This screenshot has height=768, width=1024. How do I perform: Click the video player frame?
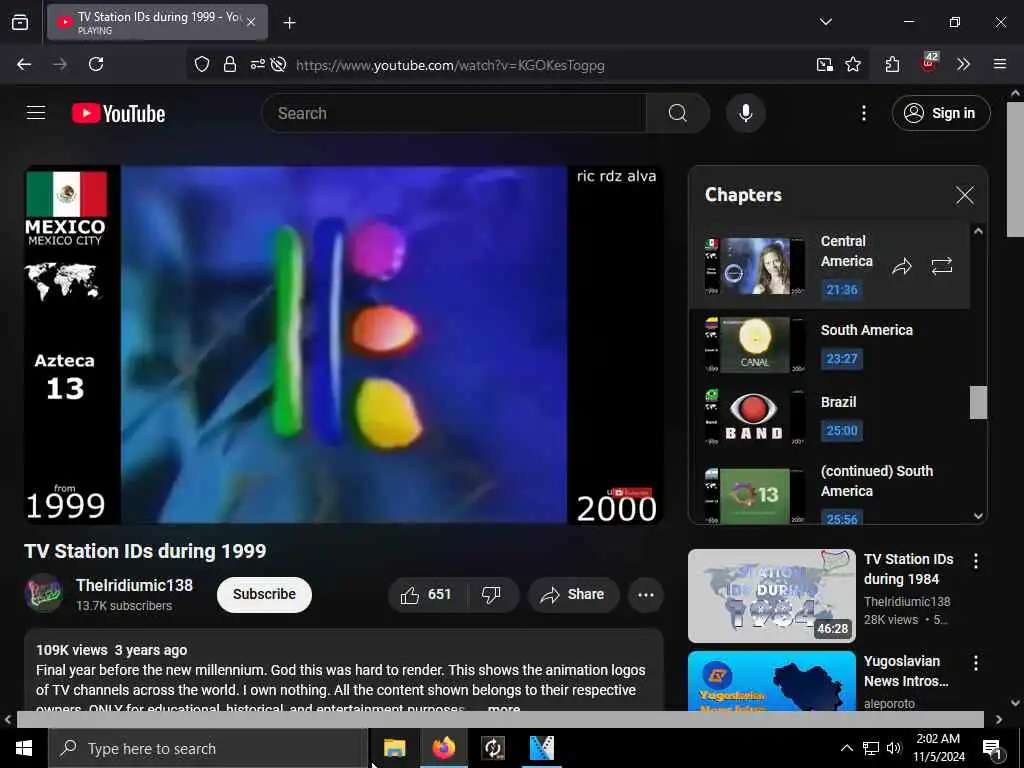click(x=344, y=345)
